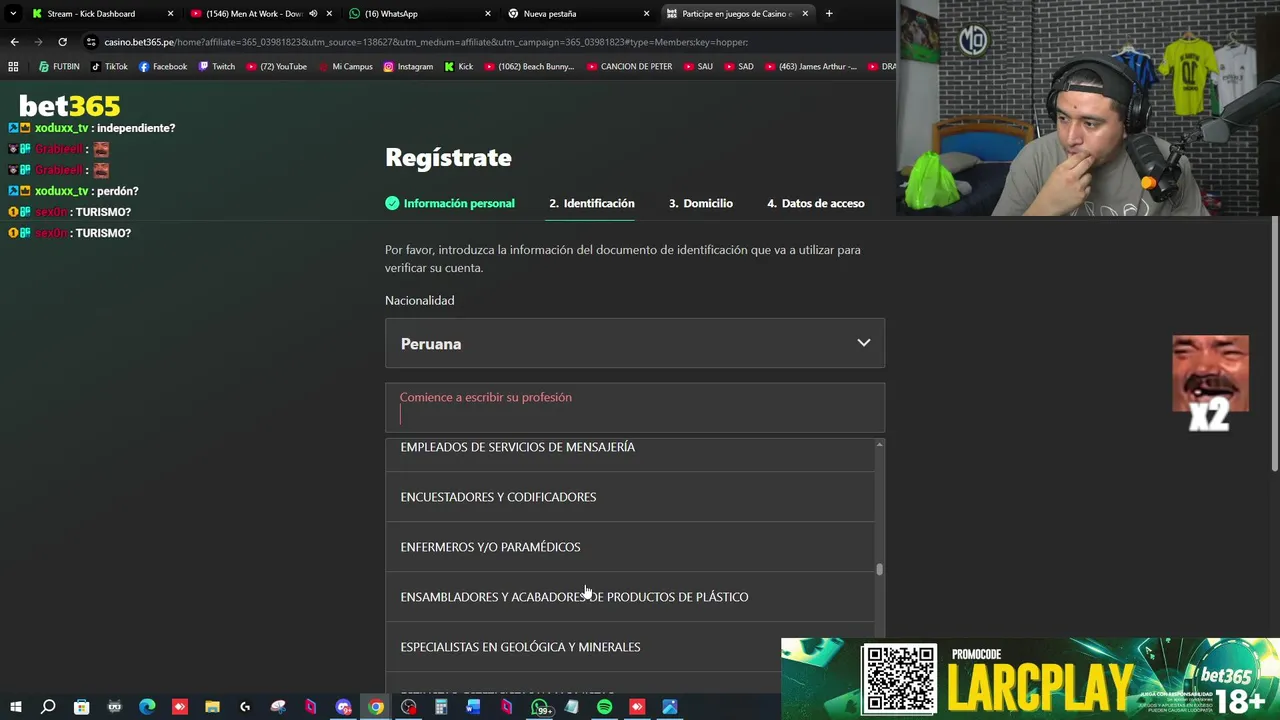View site information icon in address bar

click(x=91, y=42)
